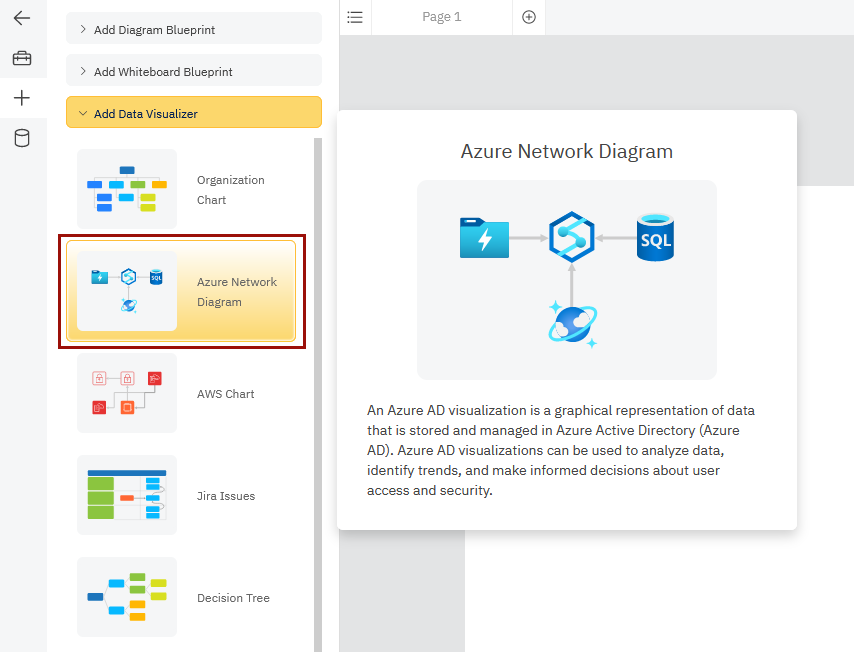
Task: Expand the Add Whiteboard Blueprint section
Action: tap(193, 71)
